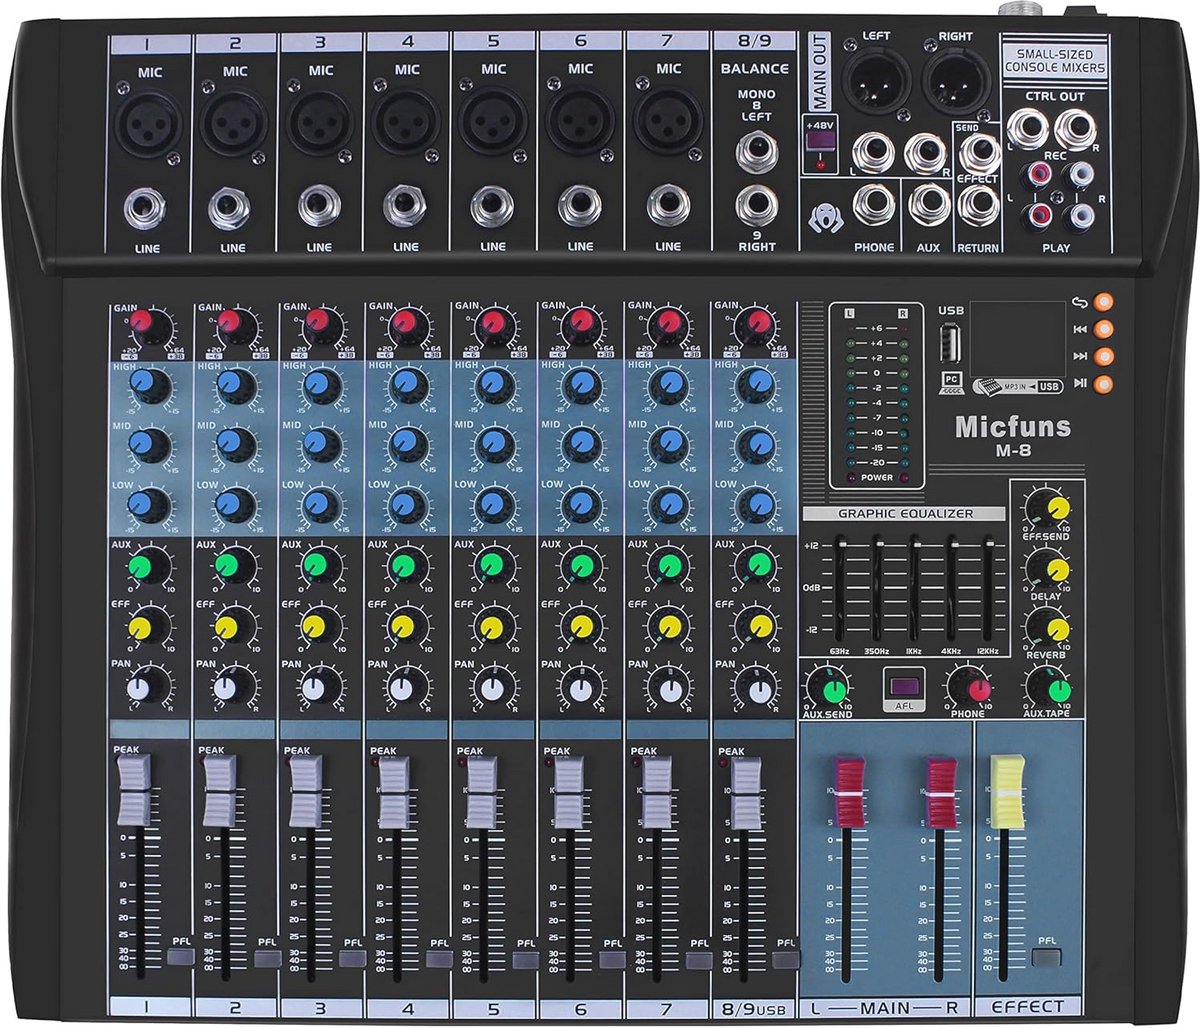Click the AUX output jack

929,205
